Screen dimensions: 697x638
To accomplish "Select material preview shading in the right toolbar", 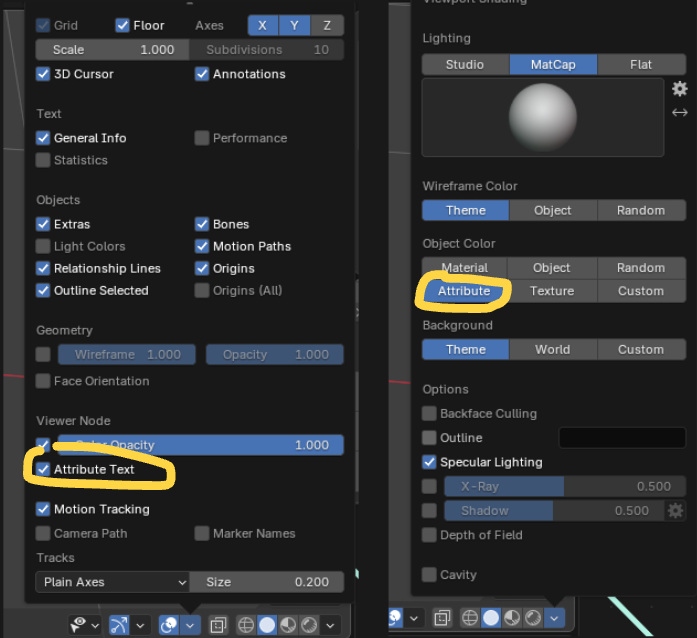I will point(512,618).
